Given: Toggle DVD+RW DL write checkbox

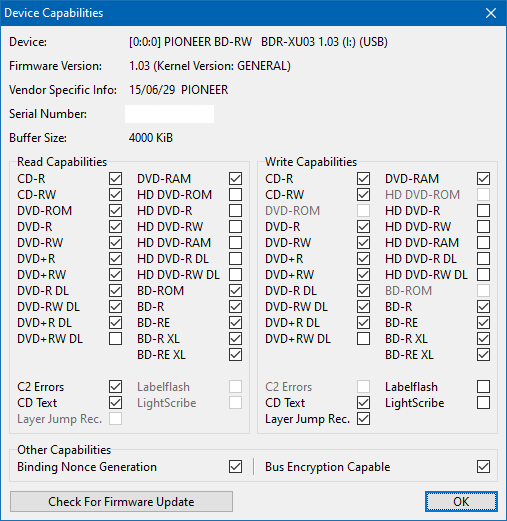Looking at the screenshot, I should [363, 339].
